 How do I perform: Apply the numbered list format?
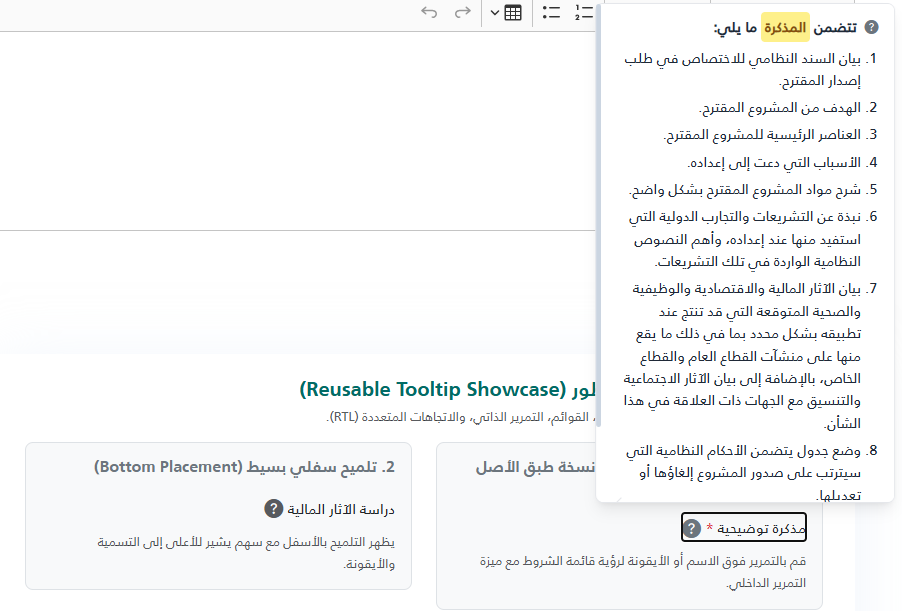(x=584, y=13)
